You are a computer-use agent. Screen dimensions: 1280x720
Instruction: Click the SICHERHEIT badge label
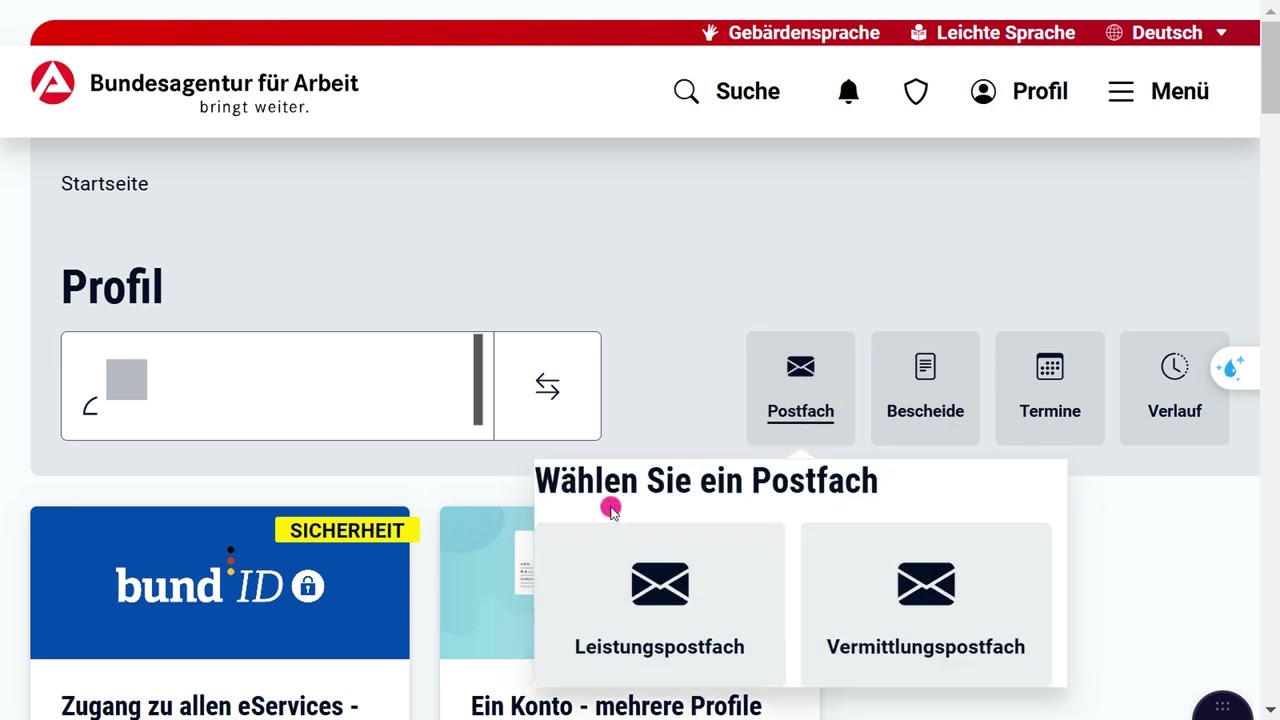pos(347,530)
